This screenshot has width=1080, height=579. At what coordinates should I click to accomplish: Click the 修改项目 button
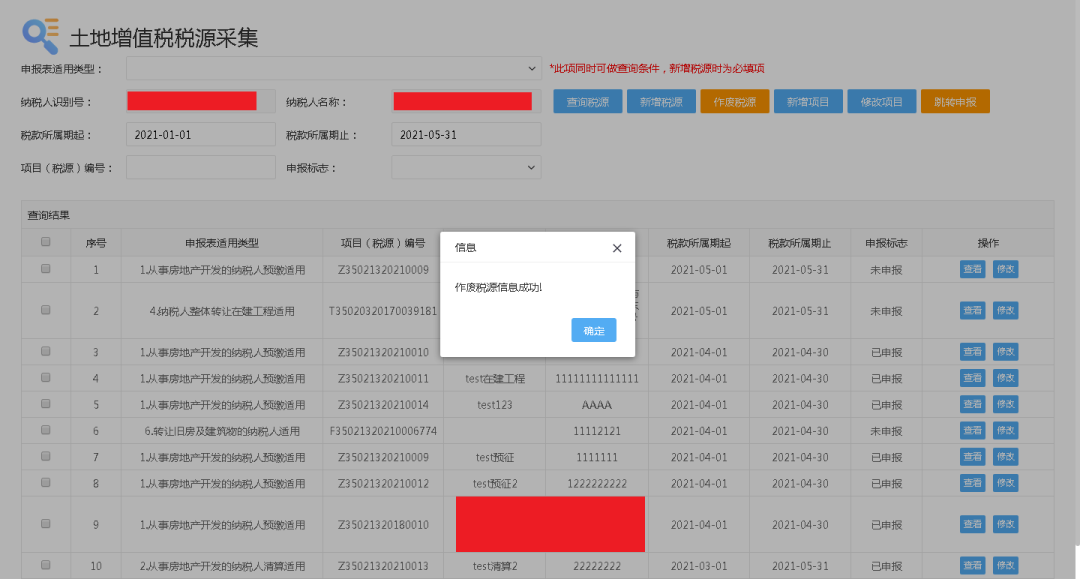coord(881,101)
